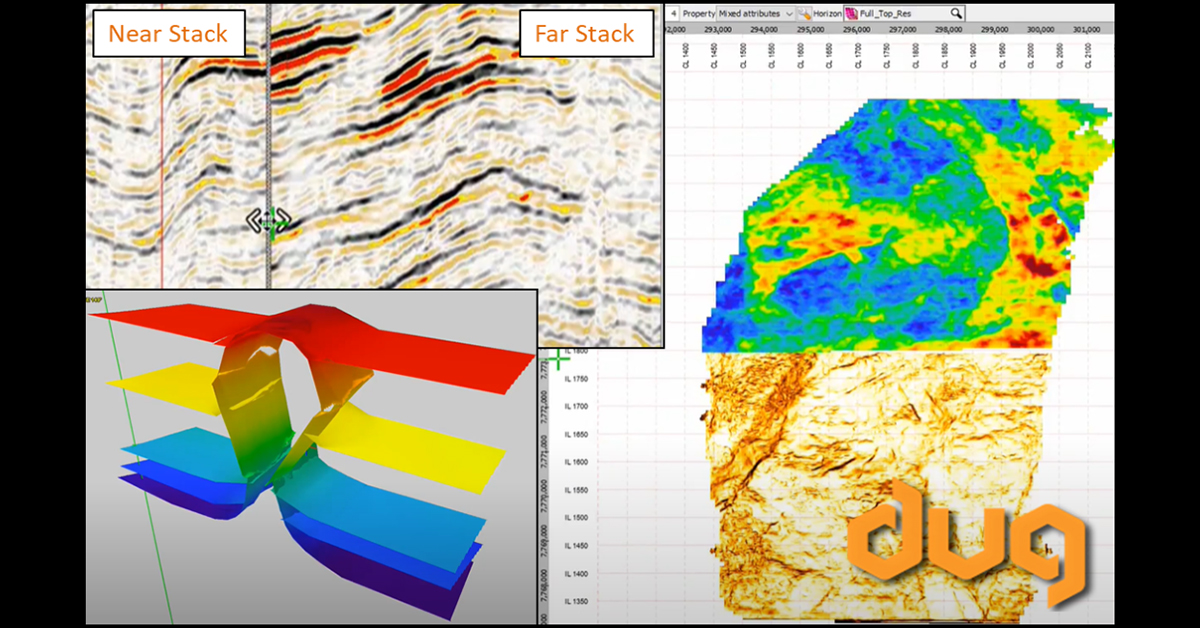This screenshot has height=628, width=1200.
Task: Click the Full_Top_Res horizon thumbnail icon
Action: (x=854, y=14)
